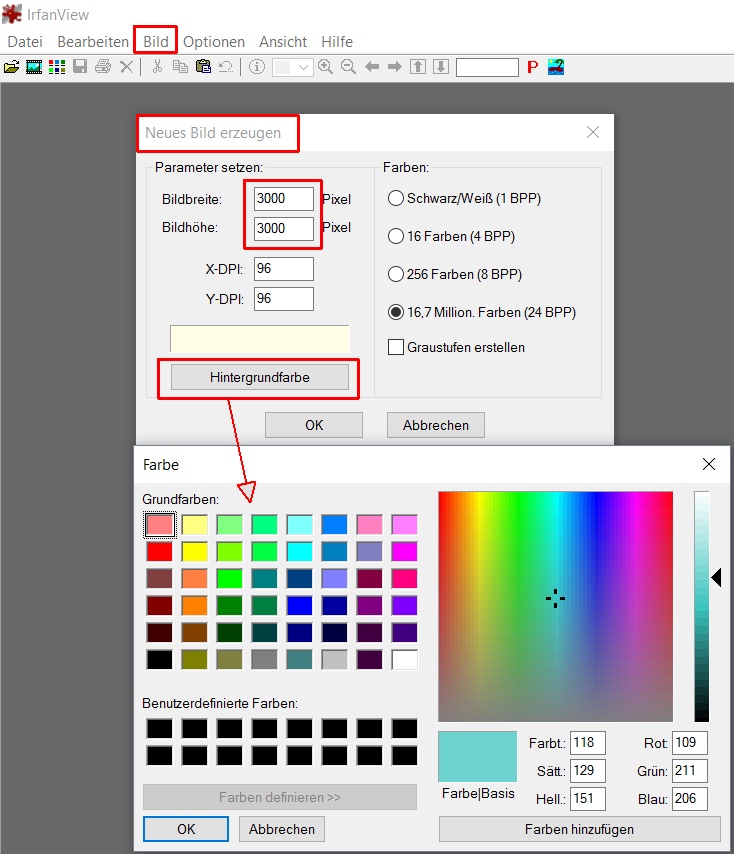Click the luminance slider arrow
Image resolution: width=734 pixels, height=854 pixels.
(716, 577)
